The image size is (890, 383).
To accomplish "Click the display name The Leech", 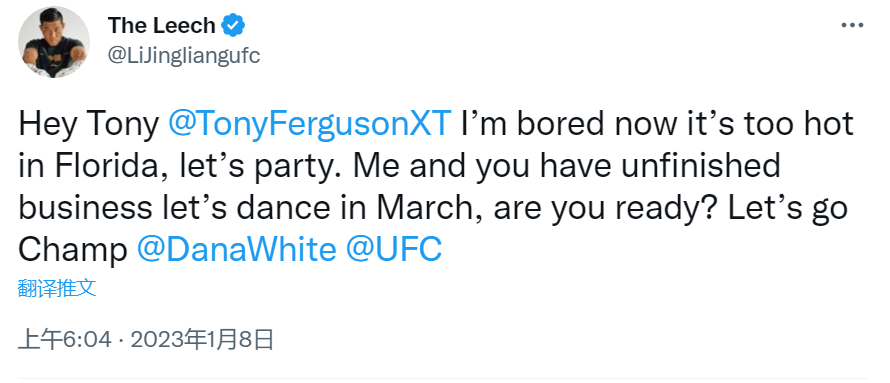I will point(162,26).
